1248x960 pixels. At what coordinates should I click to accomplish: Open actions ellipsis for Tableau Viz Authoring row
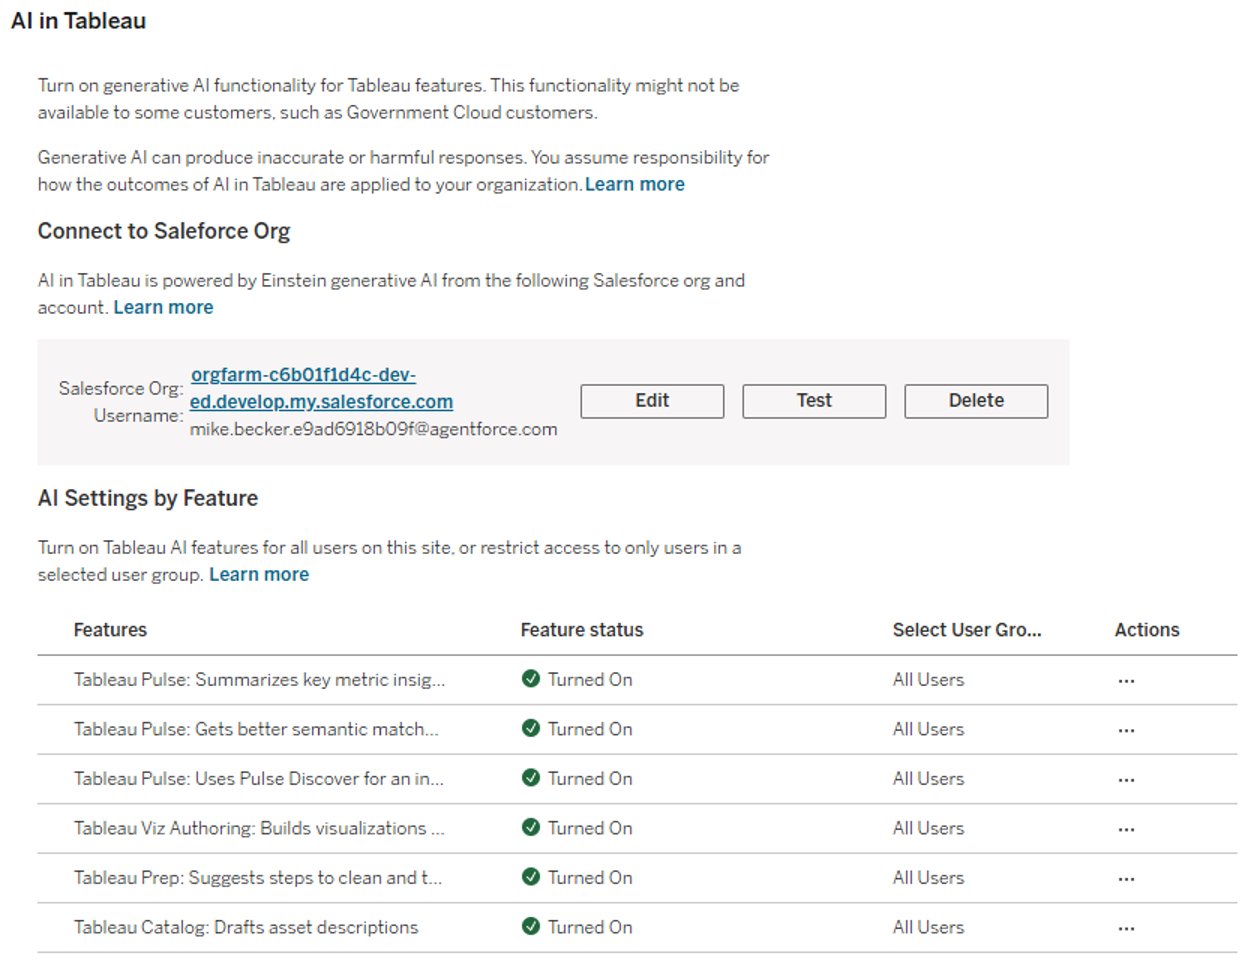click(1126, 829)
